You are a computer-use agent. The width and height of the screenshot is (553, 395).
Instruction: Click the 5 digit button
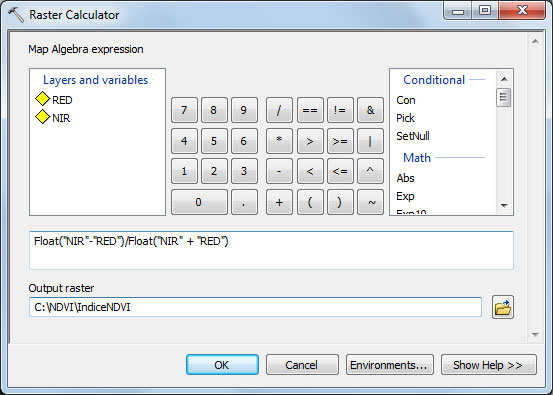pos(214,141)
